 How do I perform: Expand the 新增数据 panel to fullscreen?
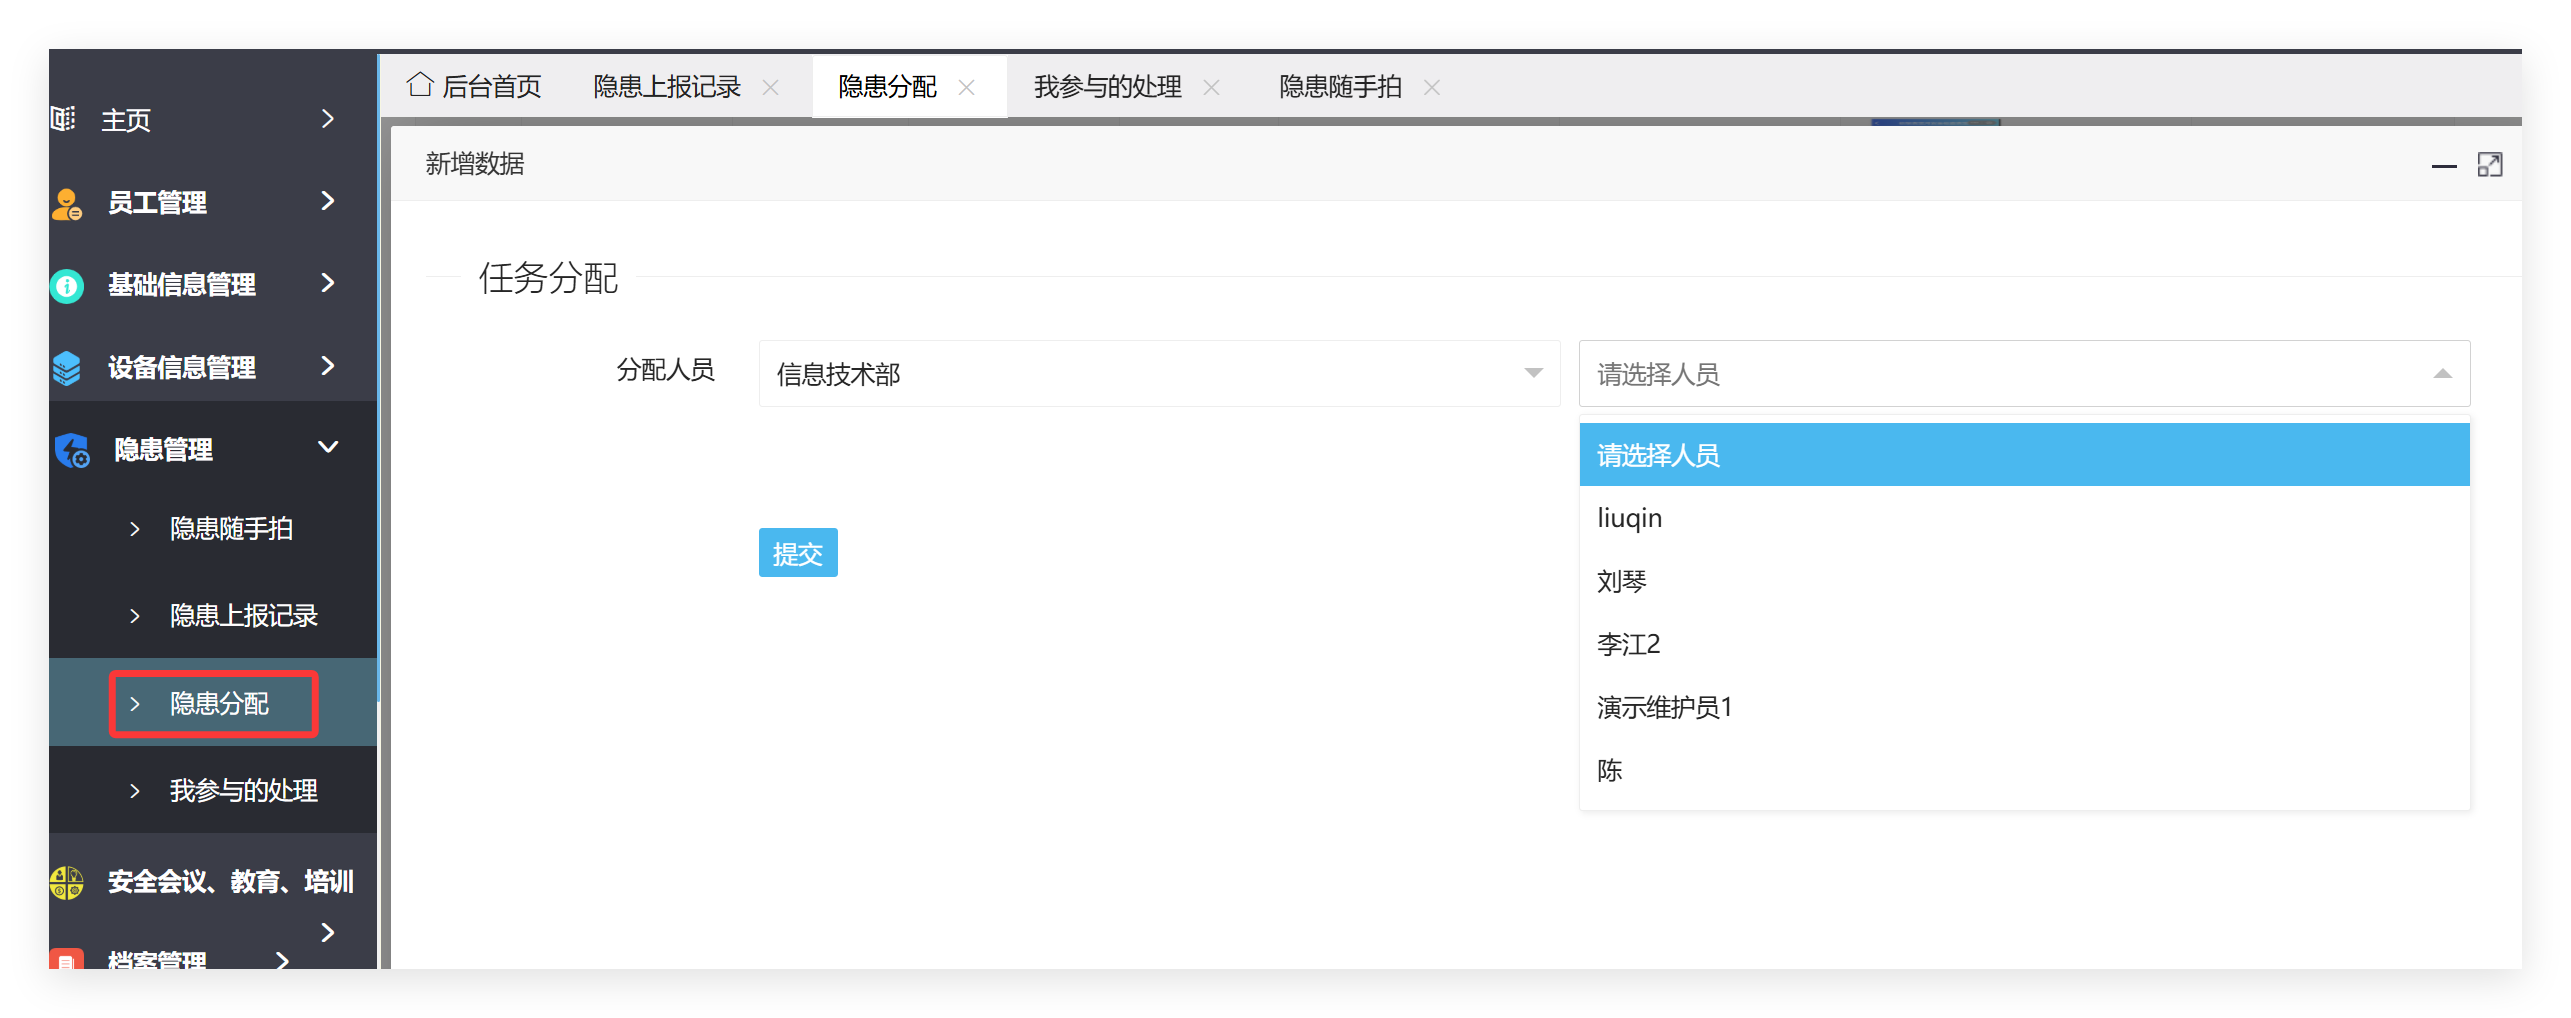2491,164
